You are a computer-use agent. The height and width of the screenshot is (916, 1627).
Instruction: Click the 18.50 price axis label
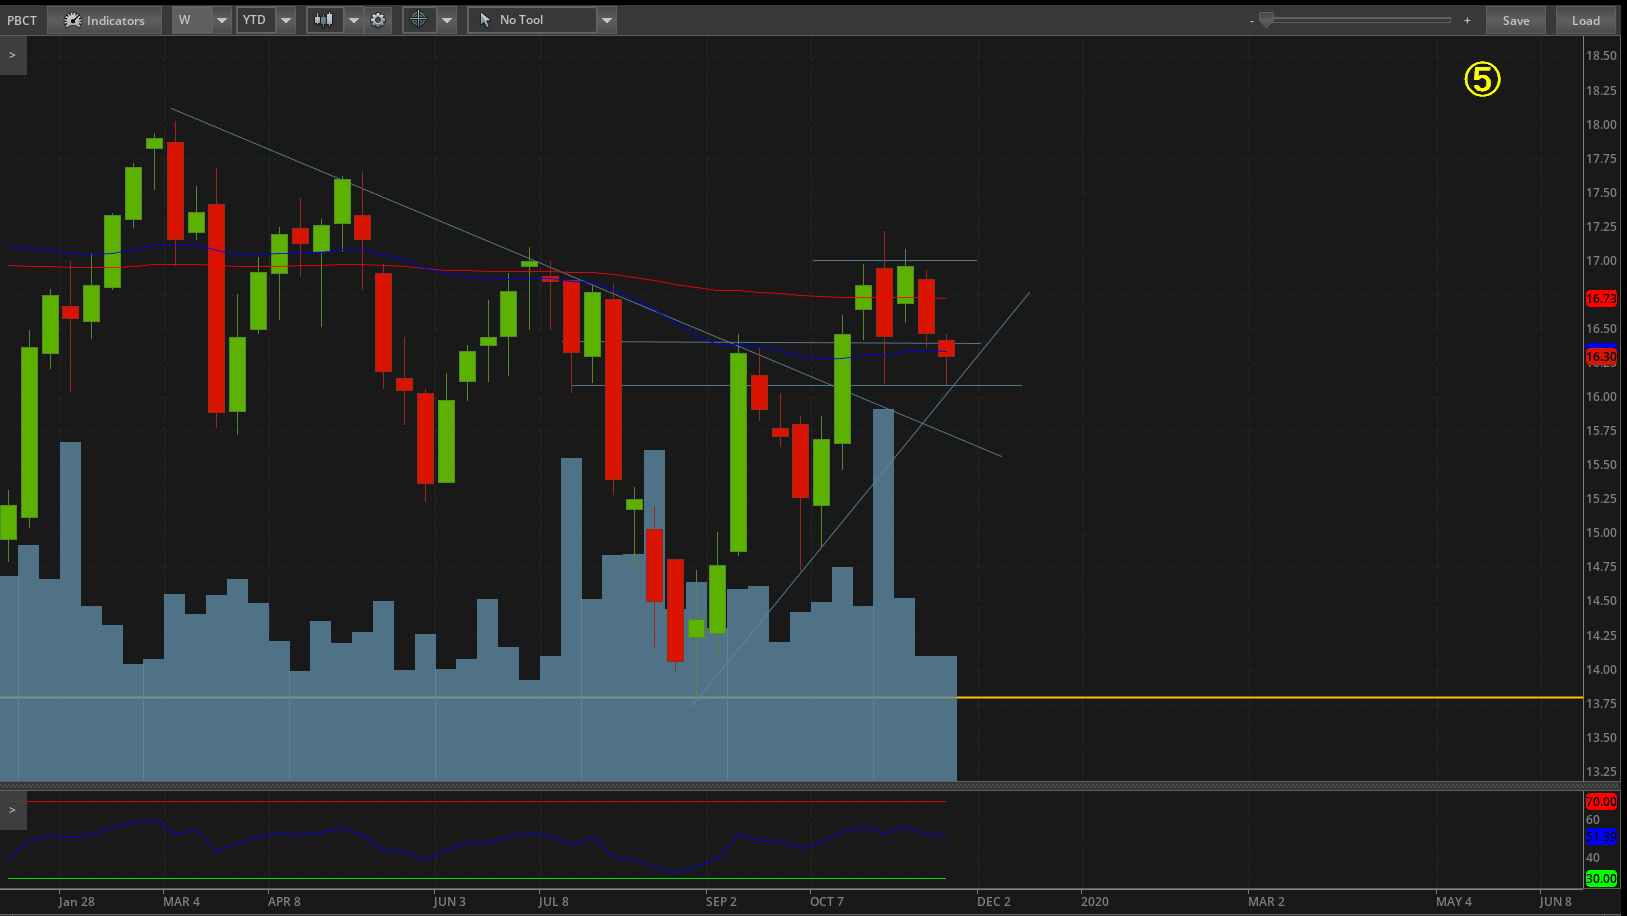point(1601,56)
